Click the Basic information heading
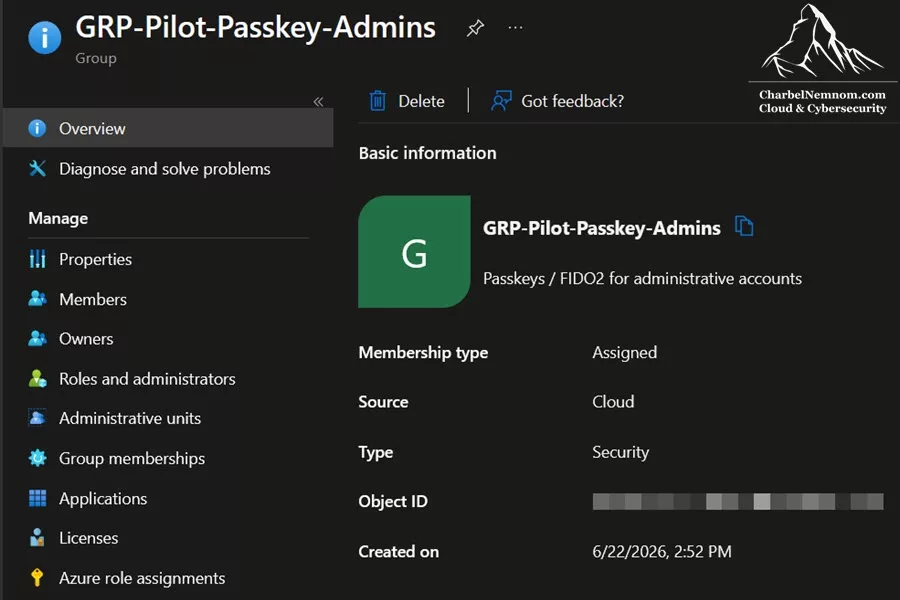The image size is (900, 600). point(428,153)
